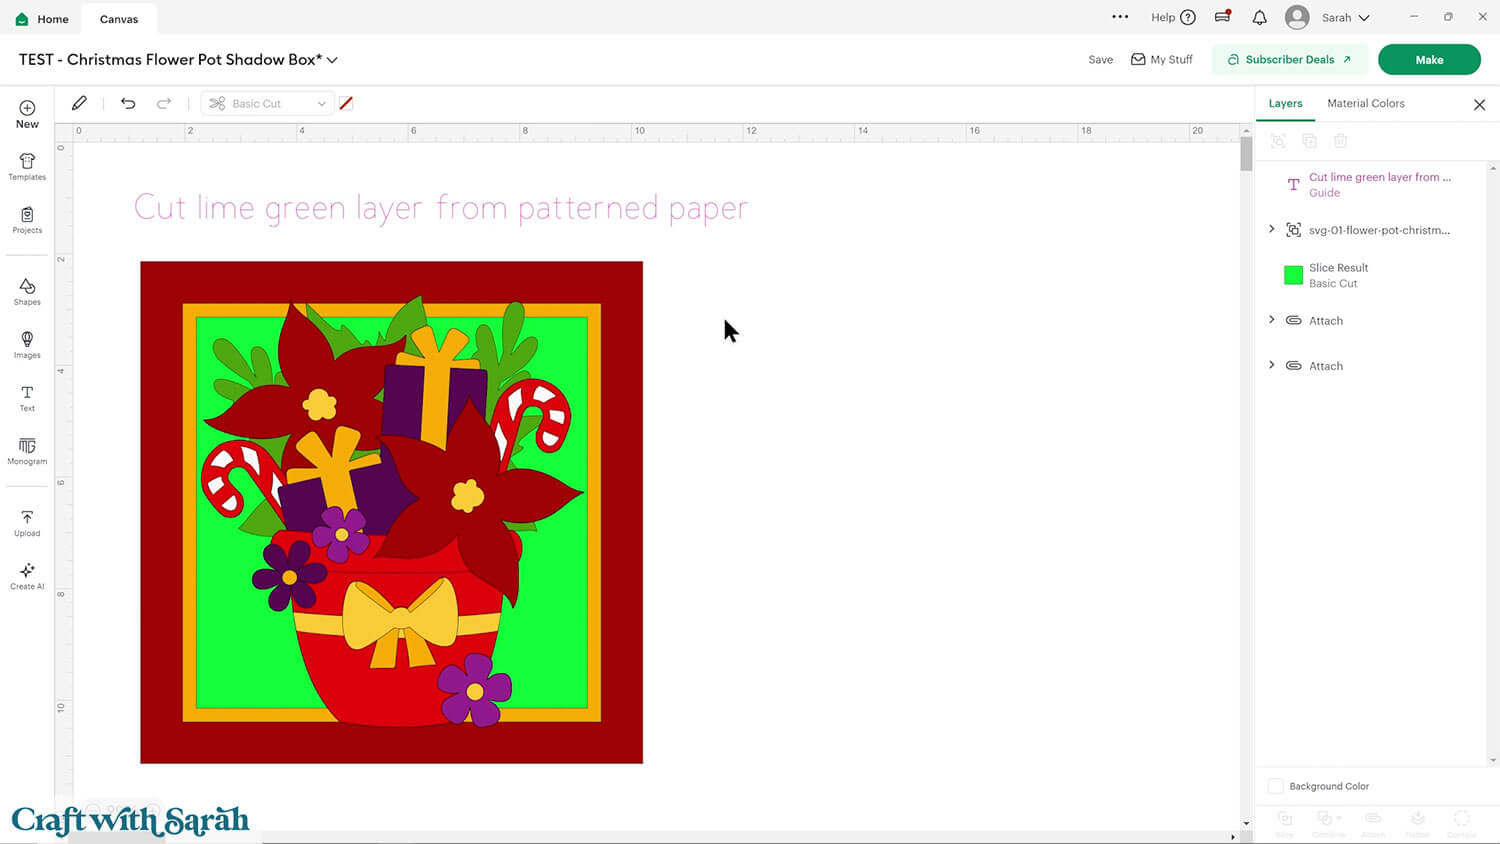Close the Layers panel
Viewport: 1500px width, 844px height.
click(x=1479, y=105)
